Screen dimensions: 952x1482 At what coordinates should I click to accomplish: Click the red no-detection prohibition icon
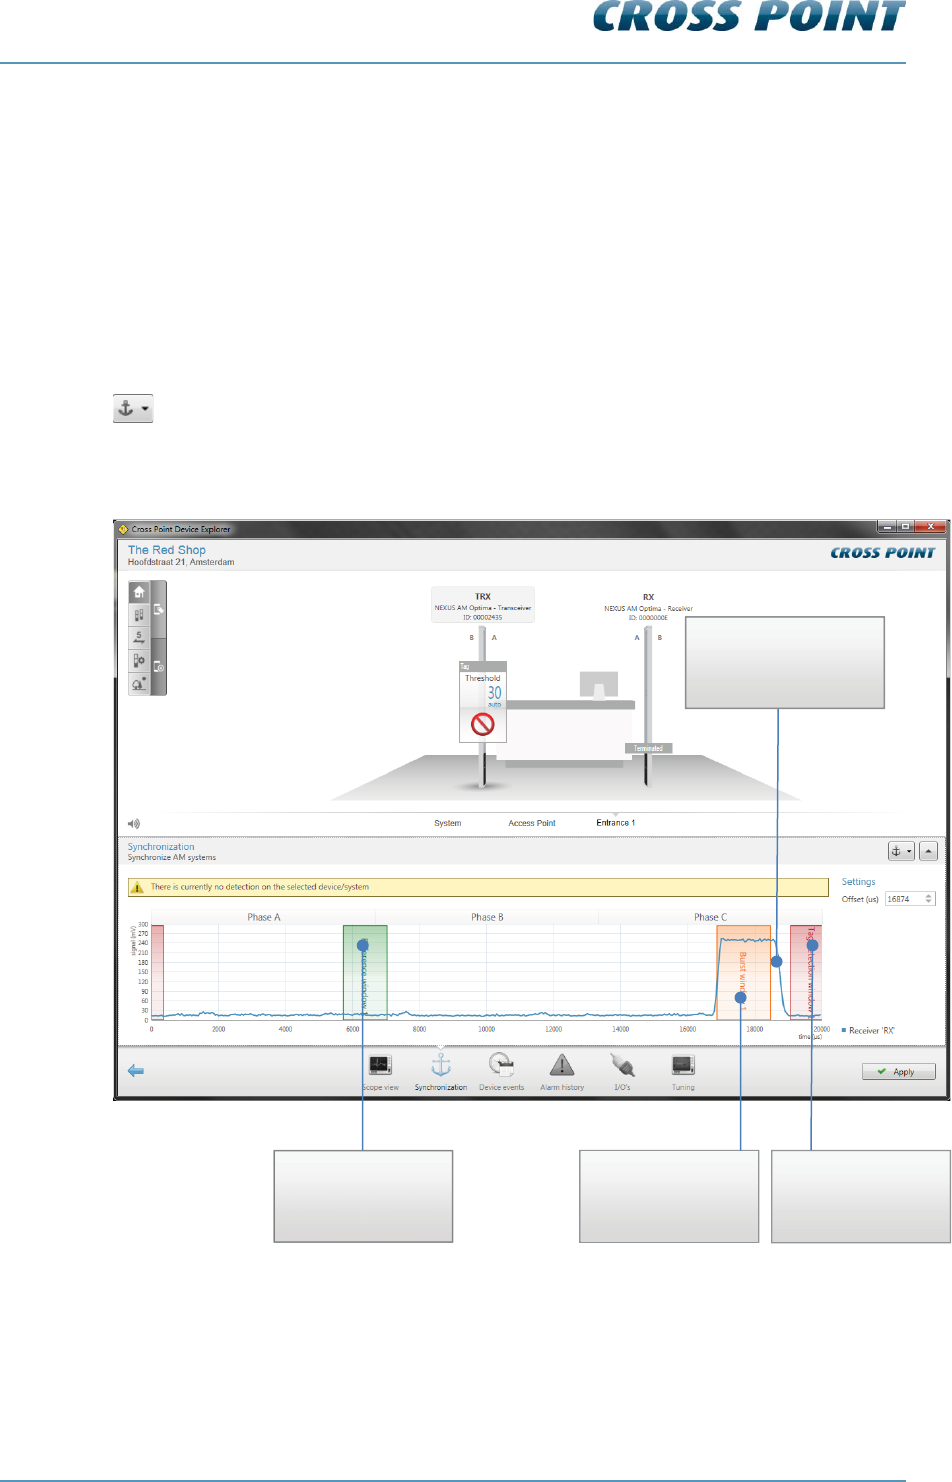[x=483, y=724]
